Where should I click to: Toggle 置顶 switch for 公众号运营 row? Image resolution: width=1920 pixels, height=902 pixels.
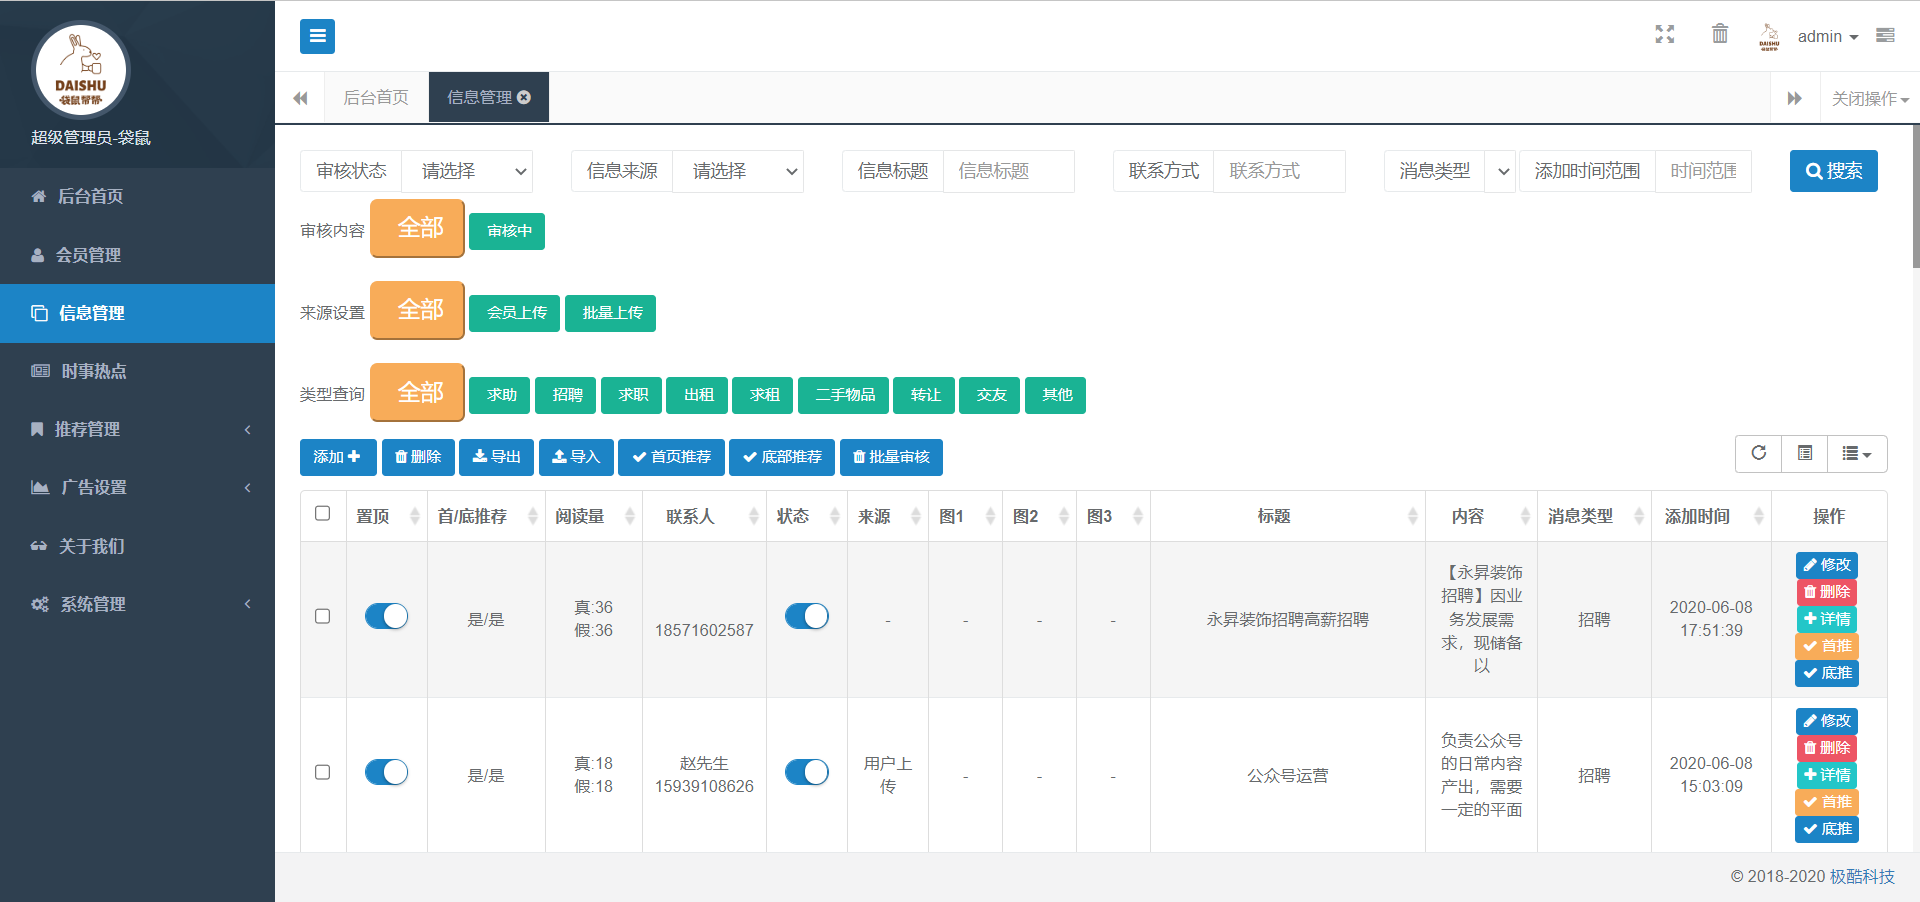click(x=387, y=772)
